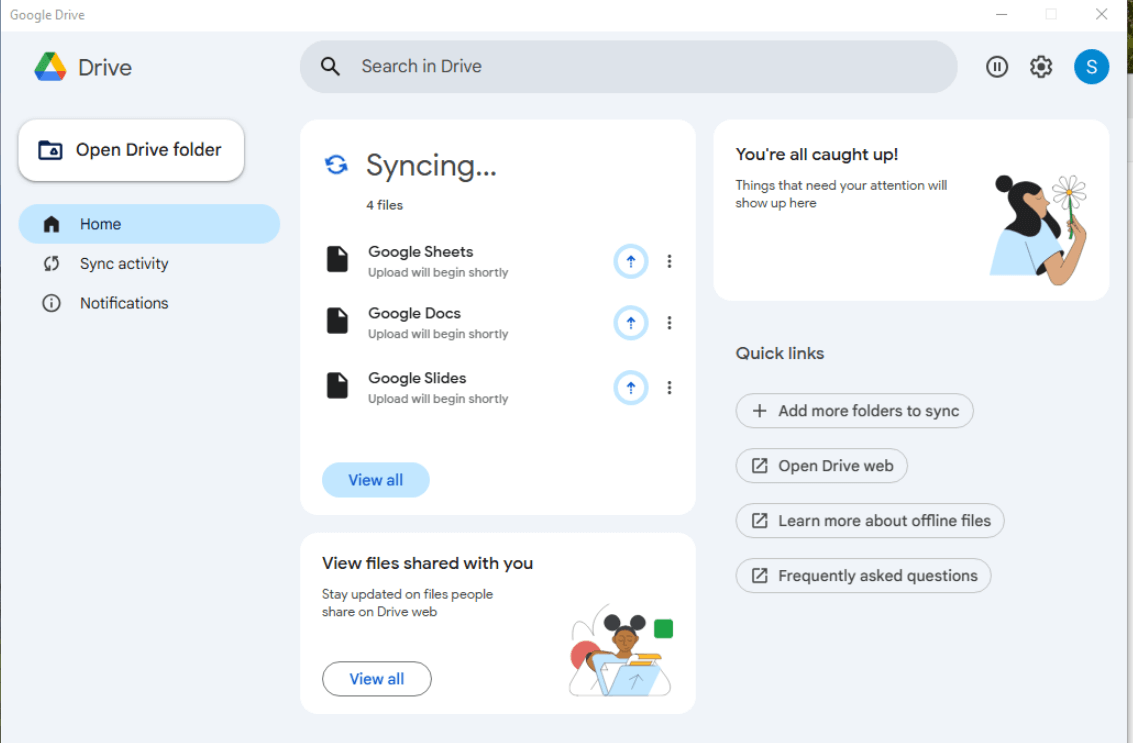Open more options for Google Slides file
The height and width of the screenshot is (743, 1133).
[x=669, y=388]
